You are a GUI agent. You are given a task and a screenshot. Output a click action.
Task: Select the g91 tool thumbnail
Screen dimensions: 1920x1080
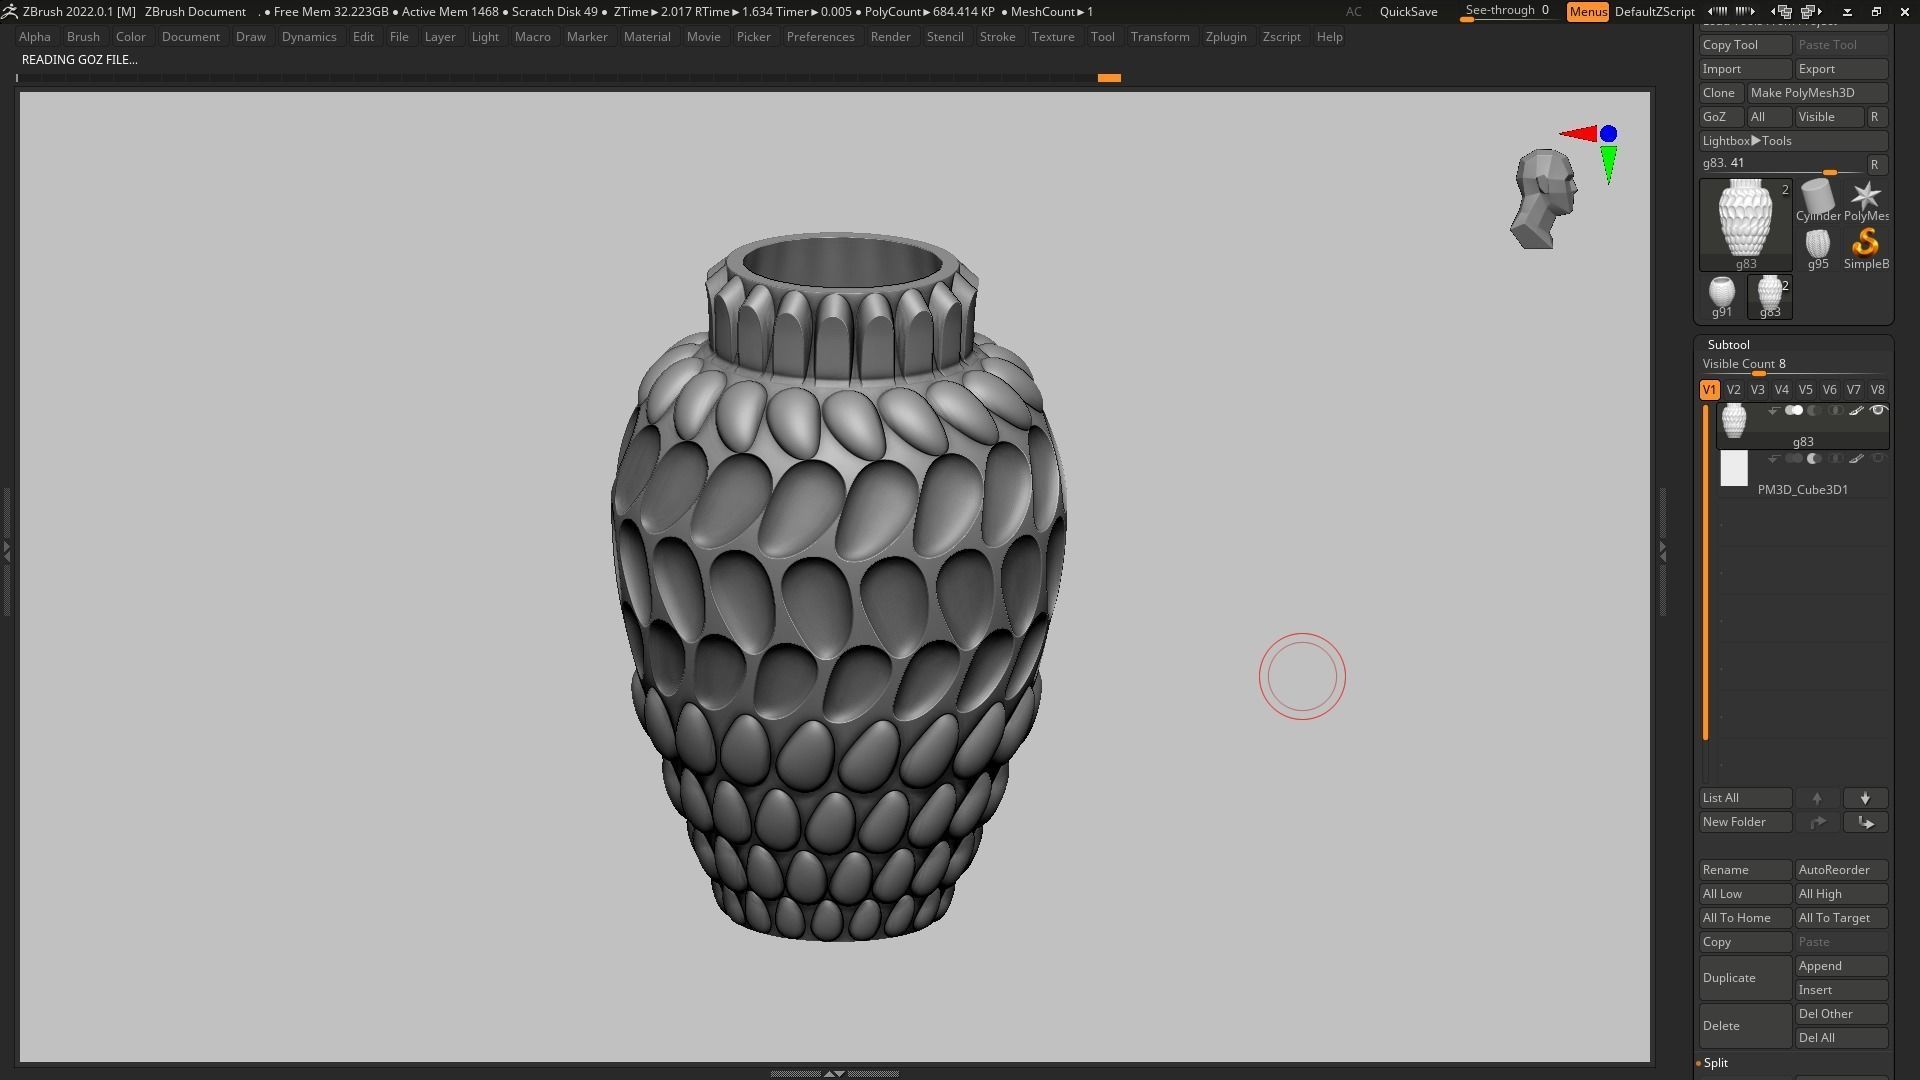(1721, 297)
